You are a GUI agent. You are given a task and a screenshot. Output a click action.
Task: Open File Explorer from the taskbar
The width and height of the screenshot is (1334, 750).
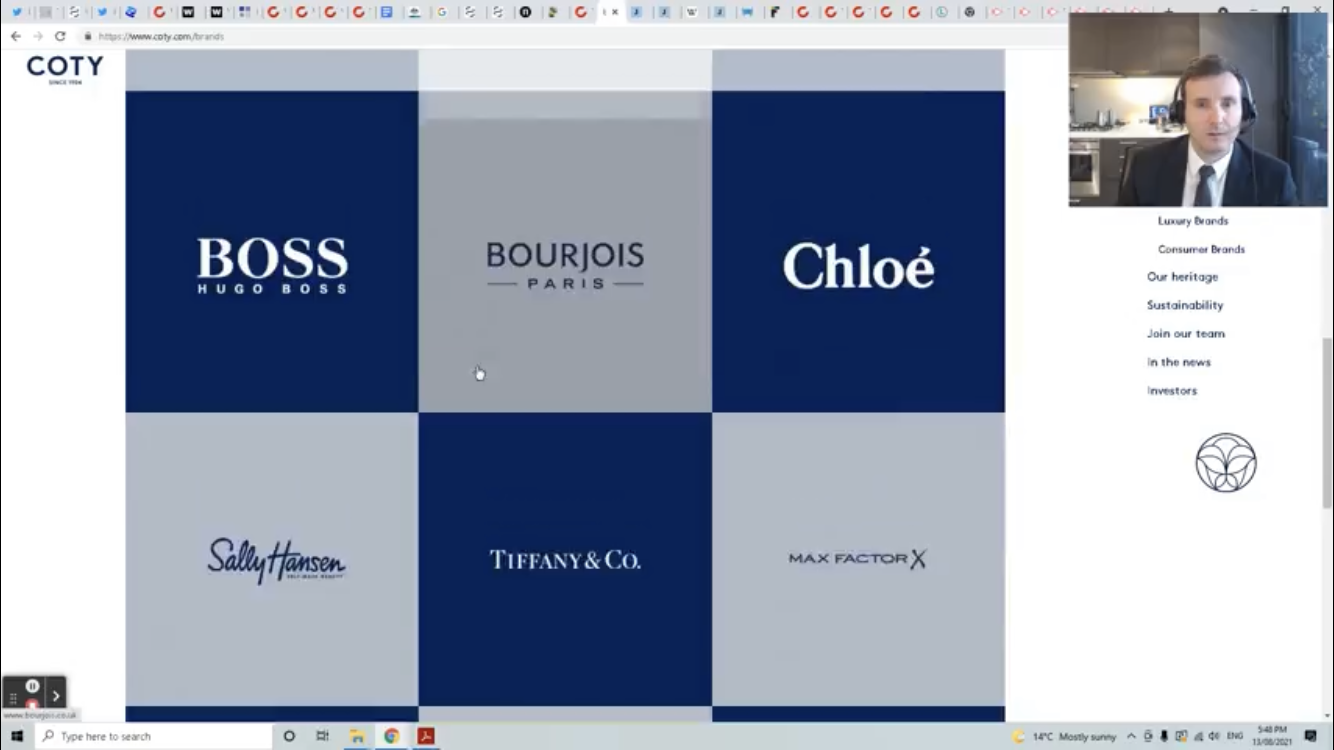coord(357,736)
